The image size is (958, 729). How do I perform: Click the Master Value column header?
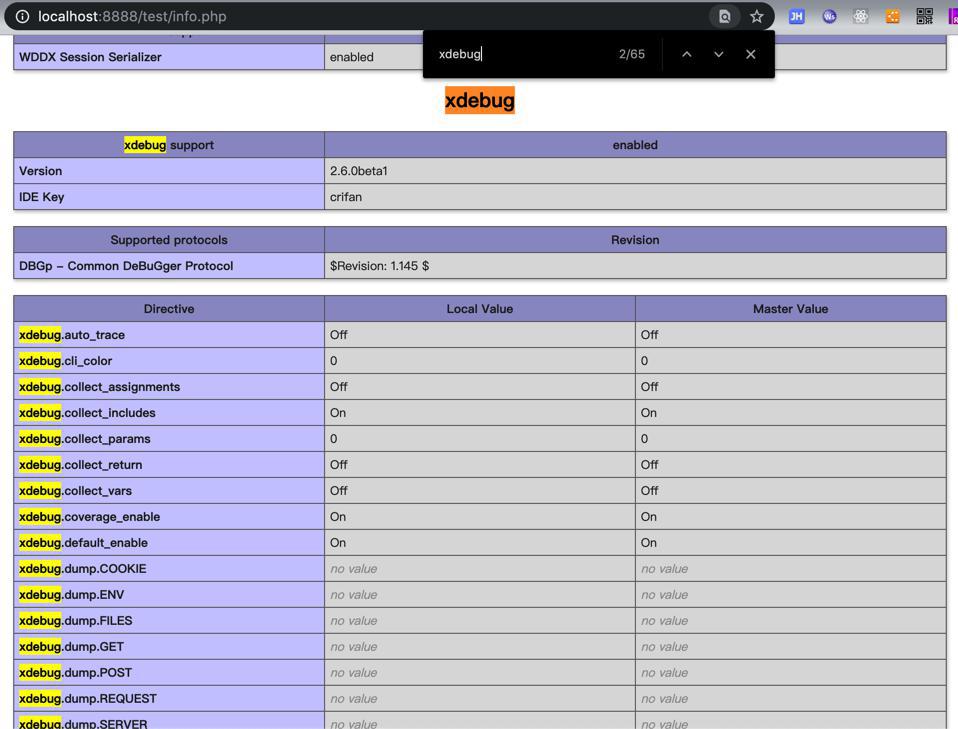click(x=791, y=309)
